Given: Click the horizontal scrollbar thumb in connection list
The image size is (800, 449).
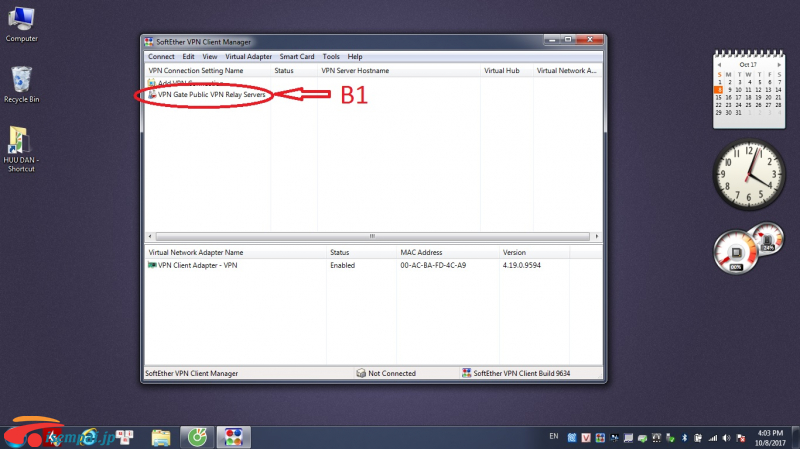Looking at the screenshot, I should [372, 236].
